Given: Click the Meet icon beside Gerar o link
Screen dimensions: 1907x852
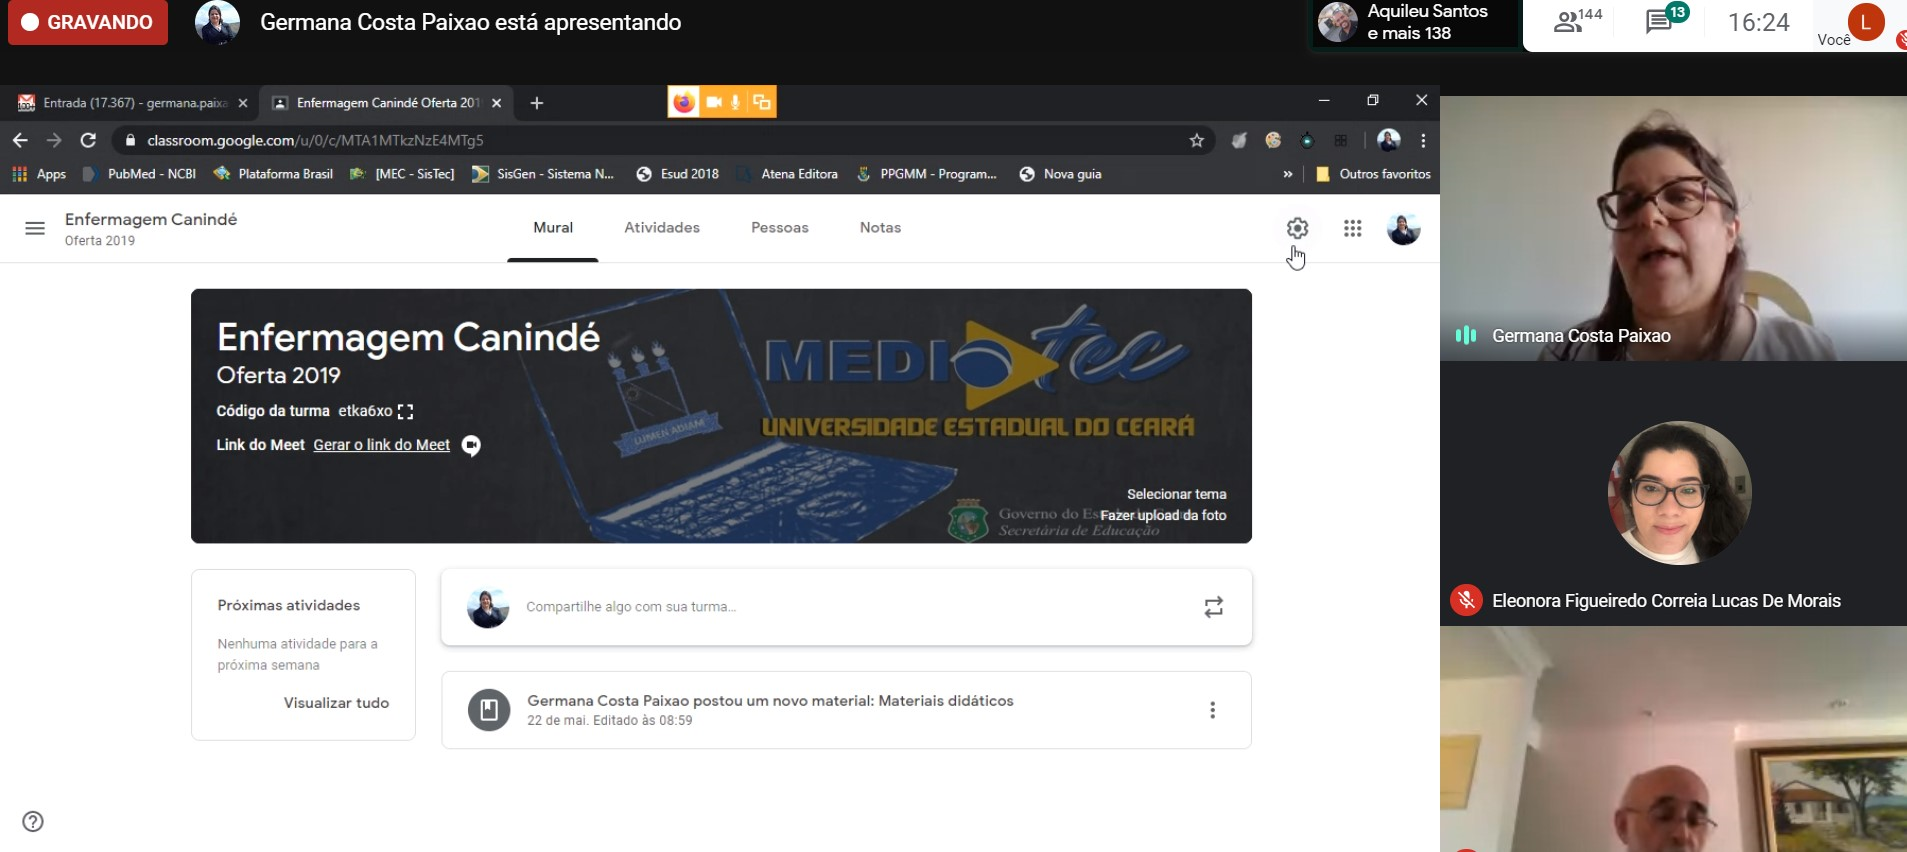Looking at the screenshot, I should tap(471, 445).
